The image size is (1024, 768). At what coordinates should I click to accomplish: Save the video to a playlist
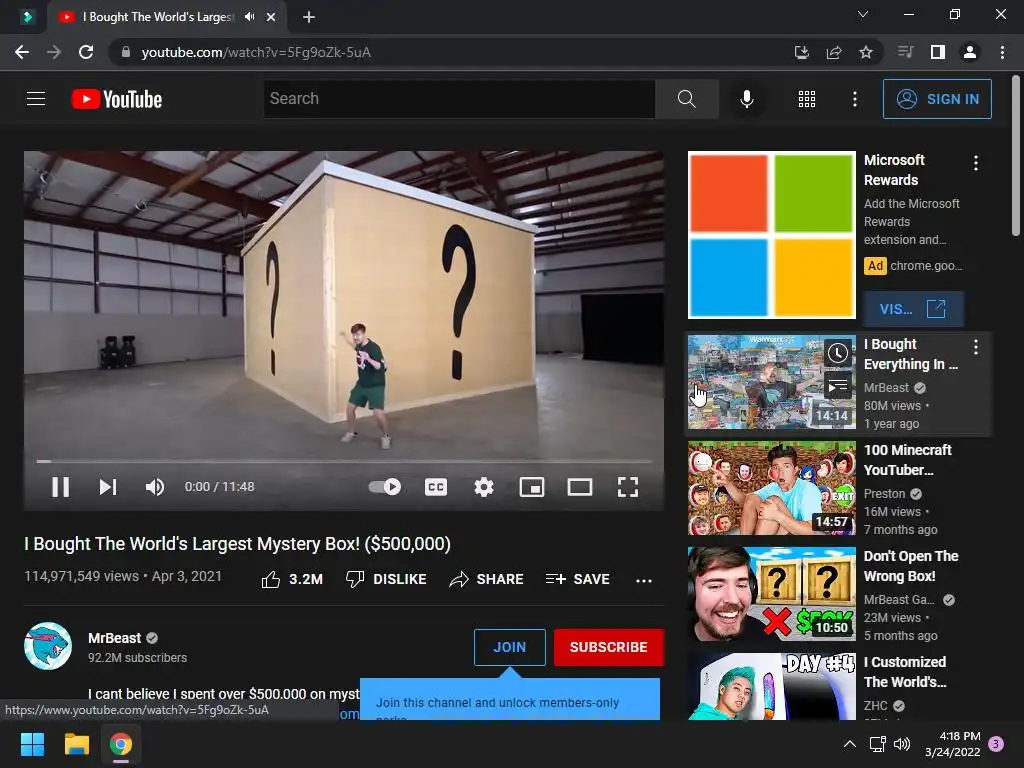pos(577,579)
